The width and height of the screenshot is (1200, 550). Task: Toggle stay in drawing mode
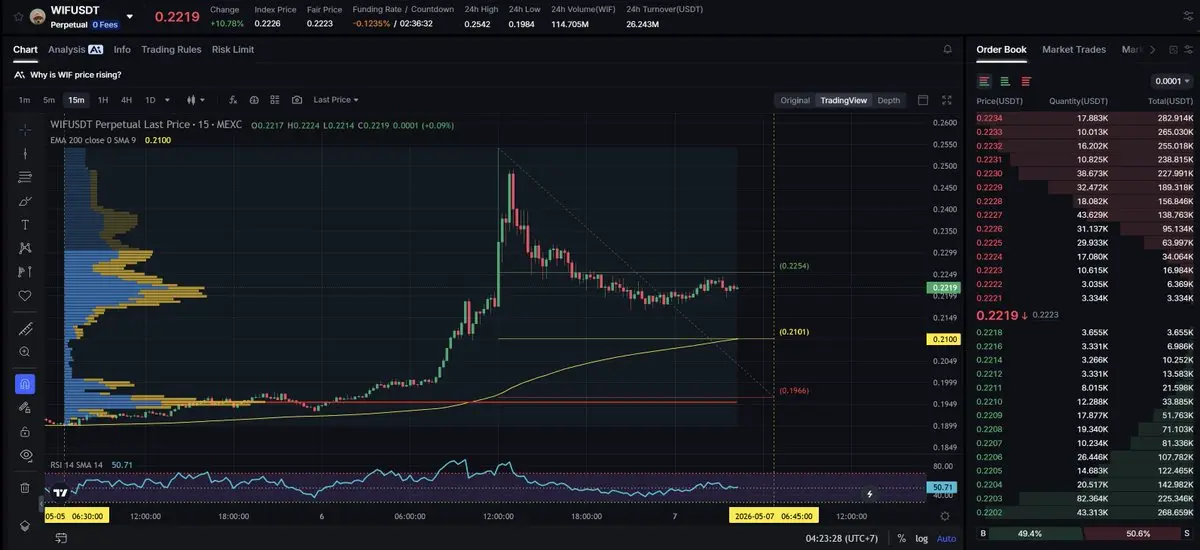(x=25, y=408)
